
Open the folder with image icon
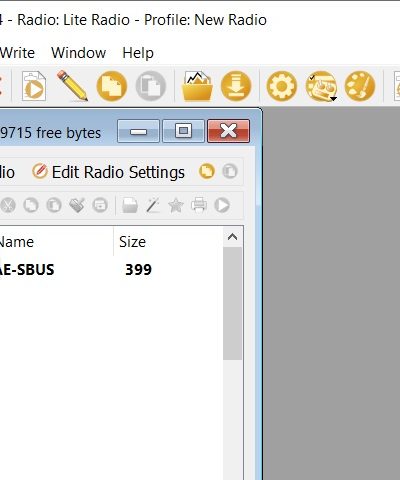197,86
